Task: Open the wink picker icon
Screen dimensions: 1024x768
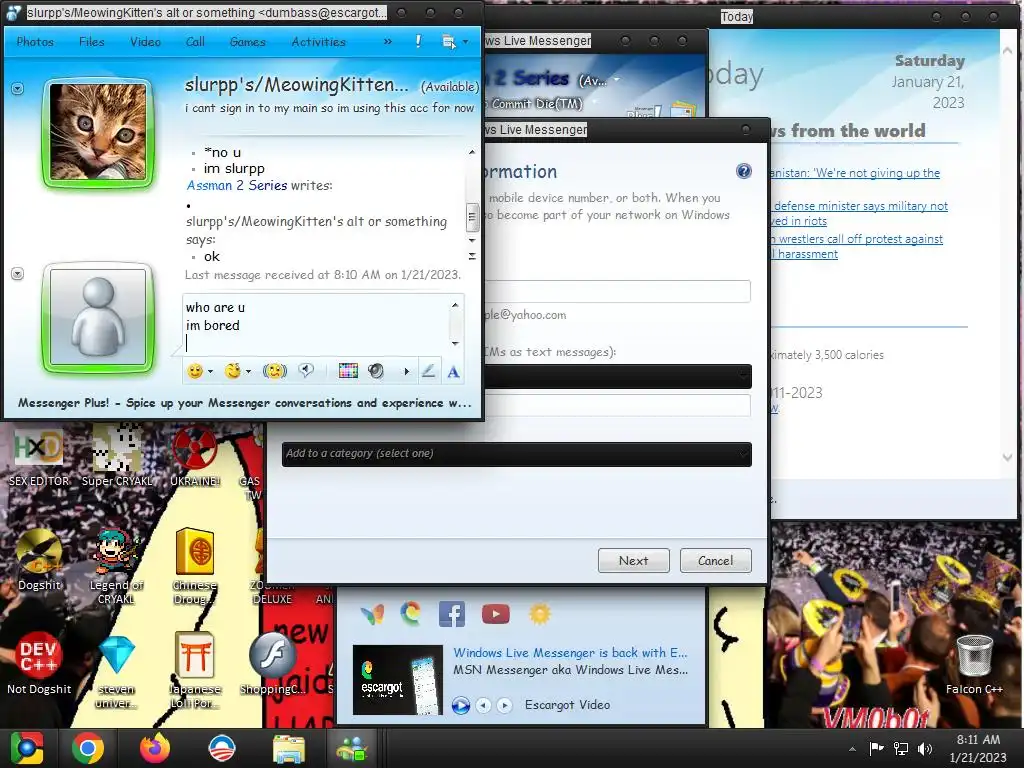Action: (x=232, y=371)
